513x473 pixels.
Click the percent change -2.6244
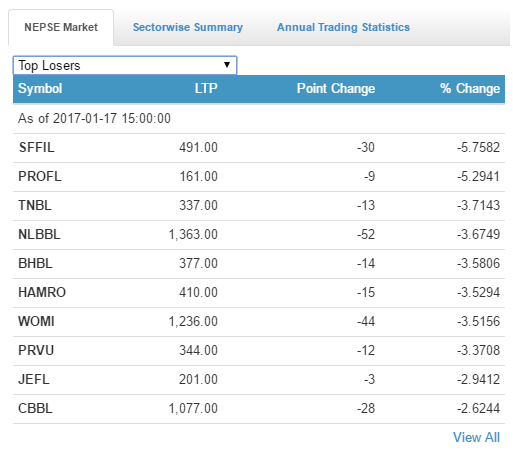[478, 408]
